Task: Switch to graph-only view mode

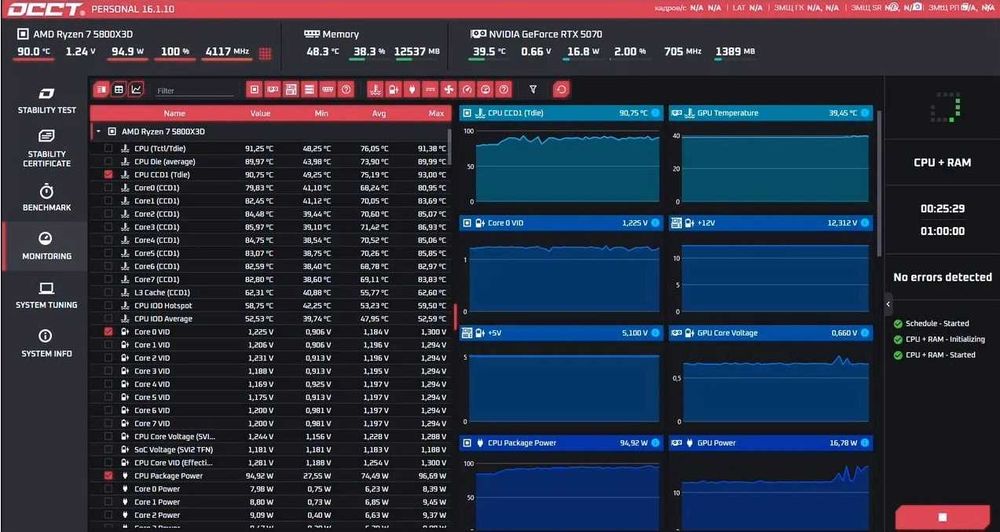Action: click(x=136, y=89)
